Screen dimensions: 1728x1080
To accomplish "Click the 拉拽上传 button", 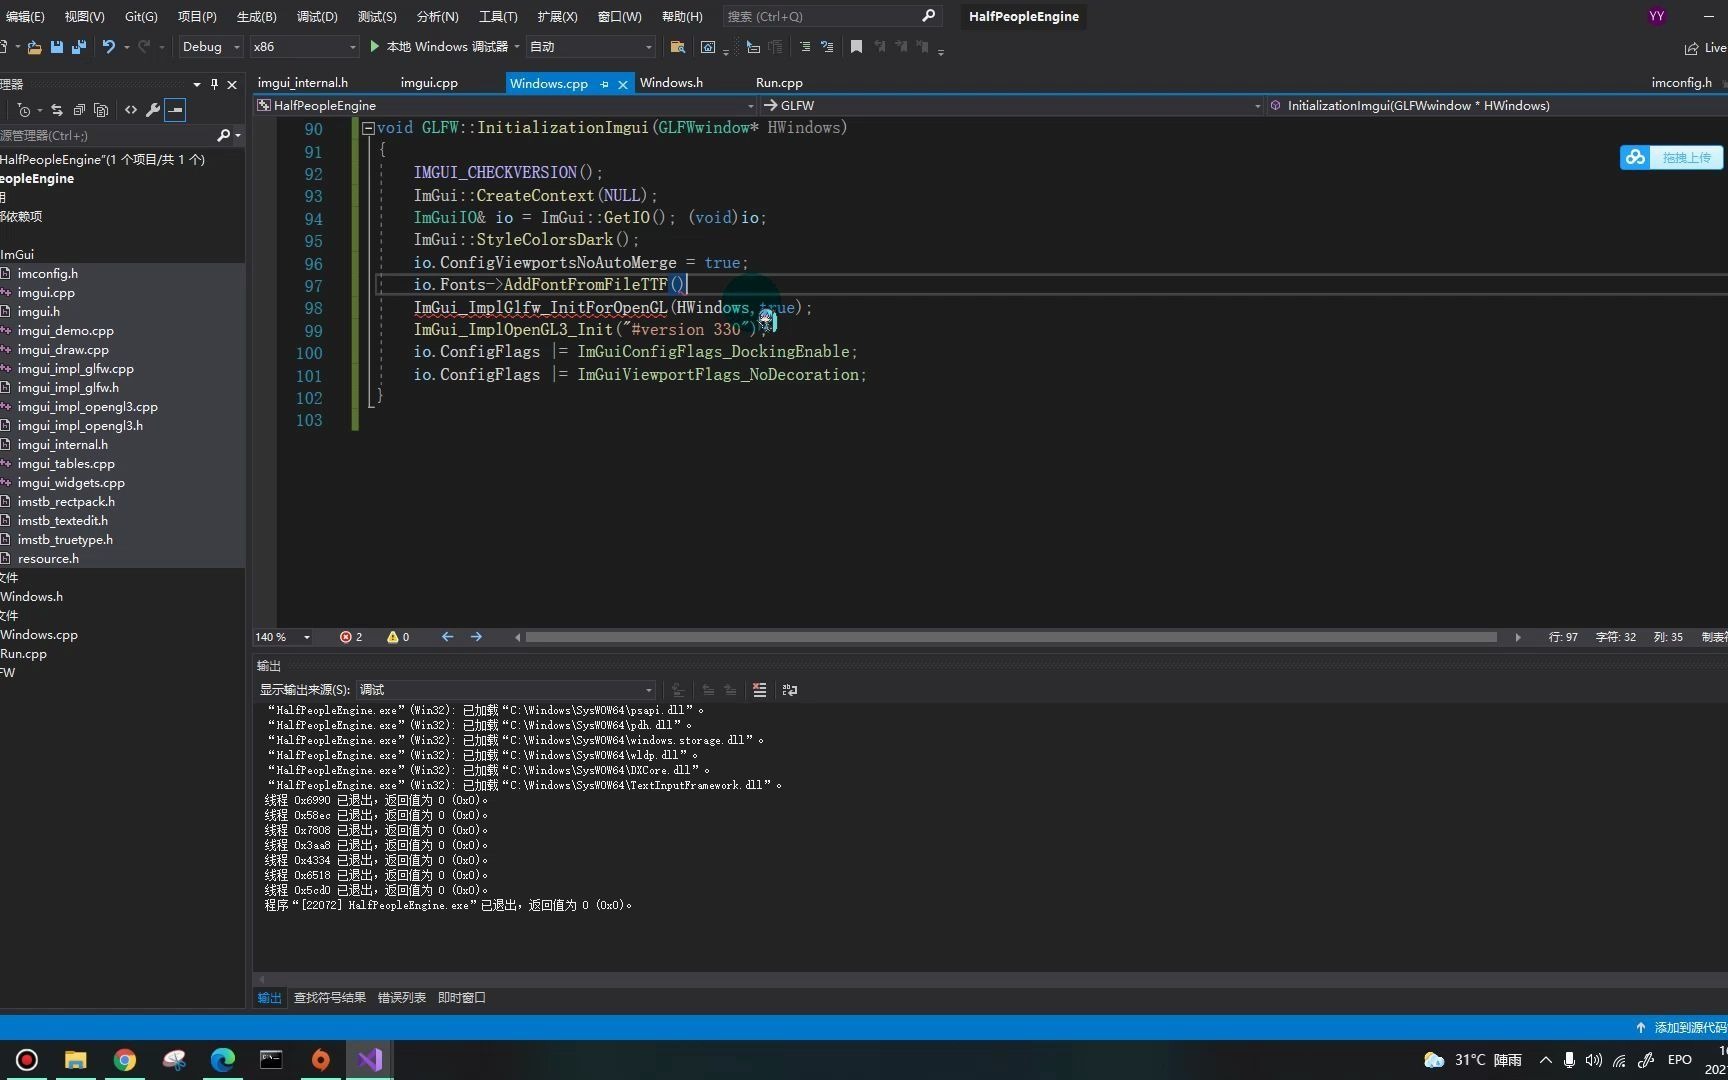I will 1671,157.
